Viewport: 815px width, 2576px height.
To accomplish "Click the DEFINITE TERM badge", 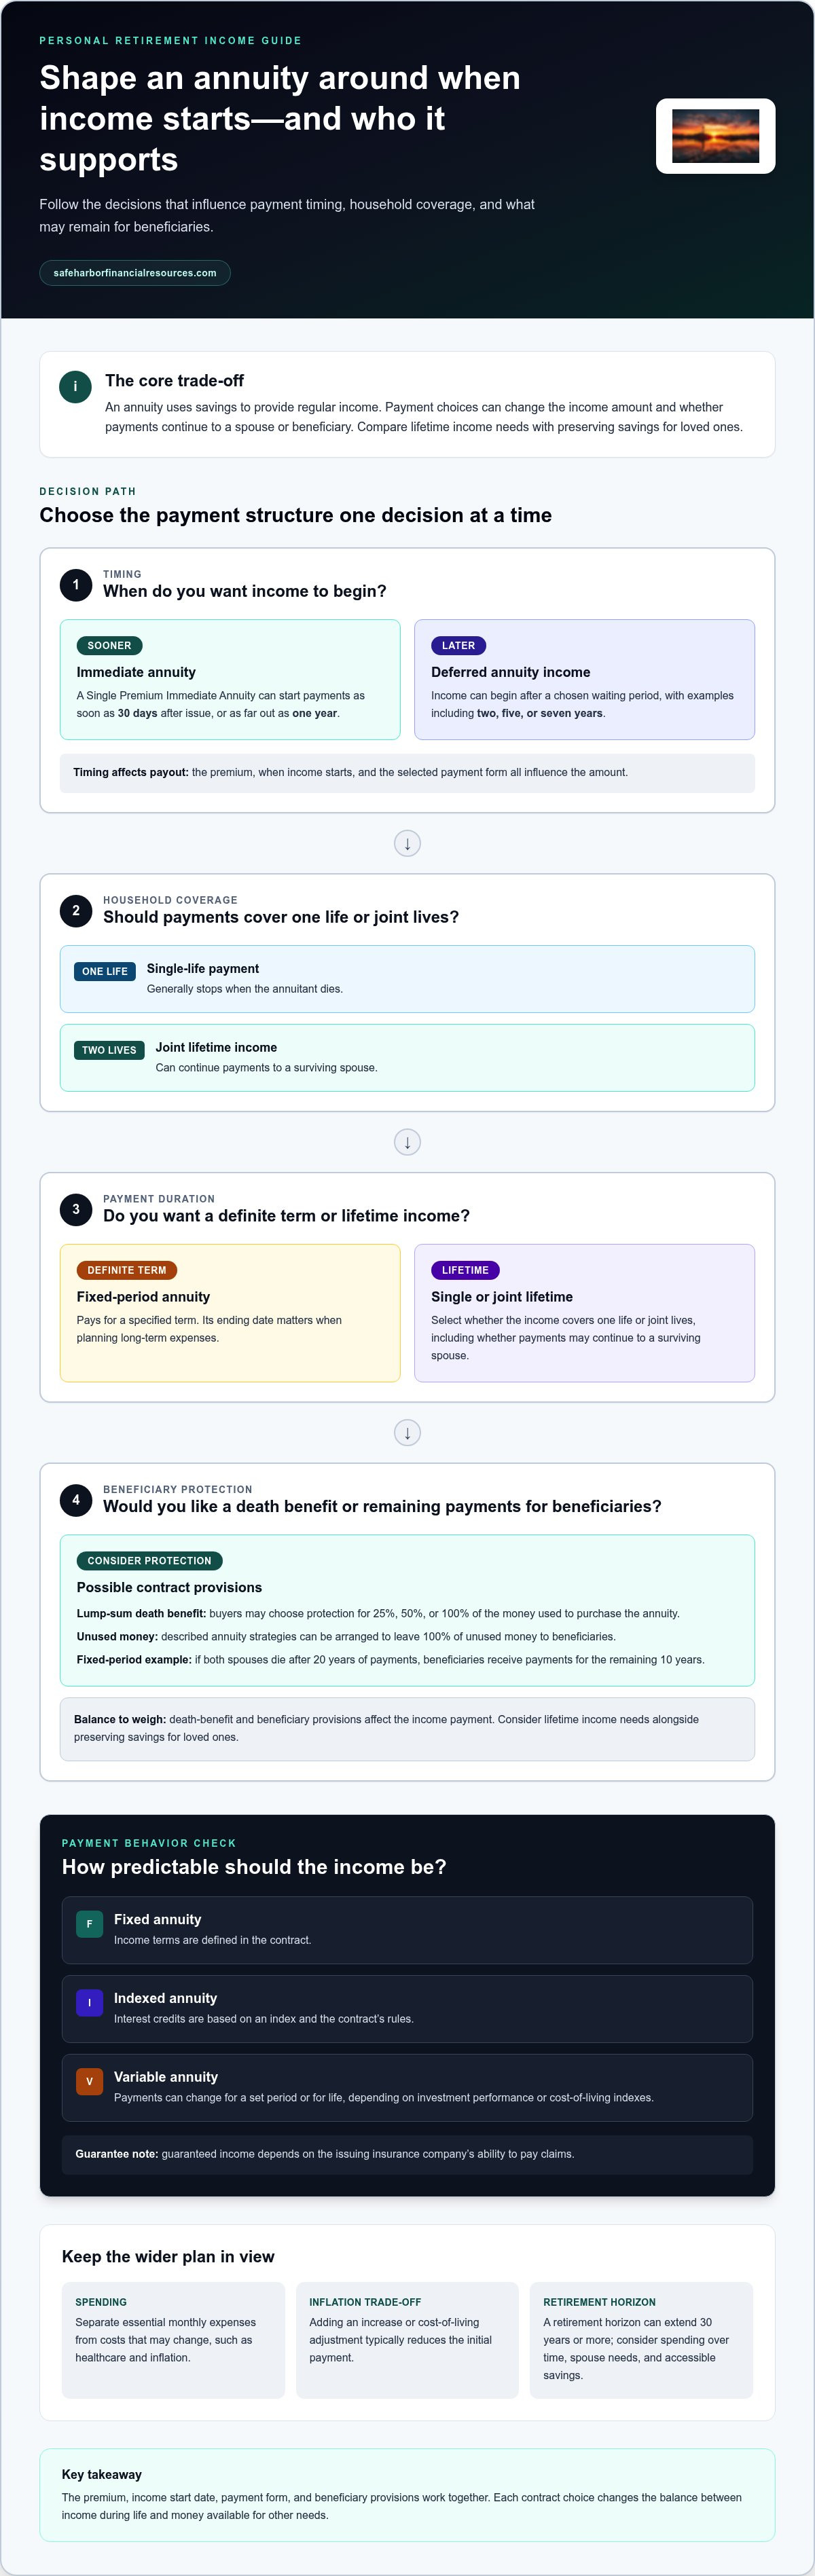I will tap(127, 1271).
